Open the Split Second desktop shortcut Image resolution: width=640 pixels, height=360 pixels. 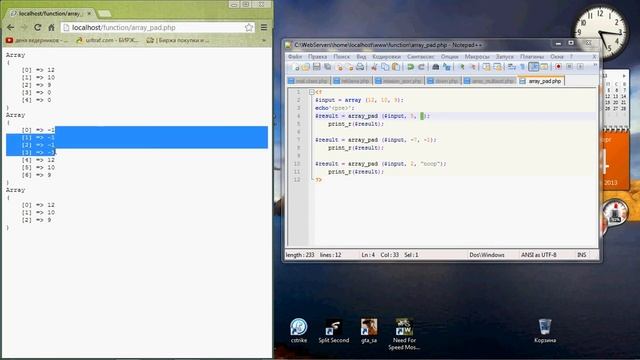(x=334, y=331)
